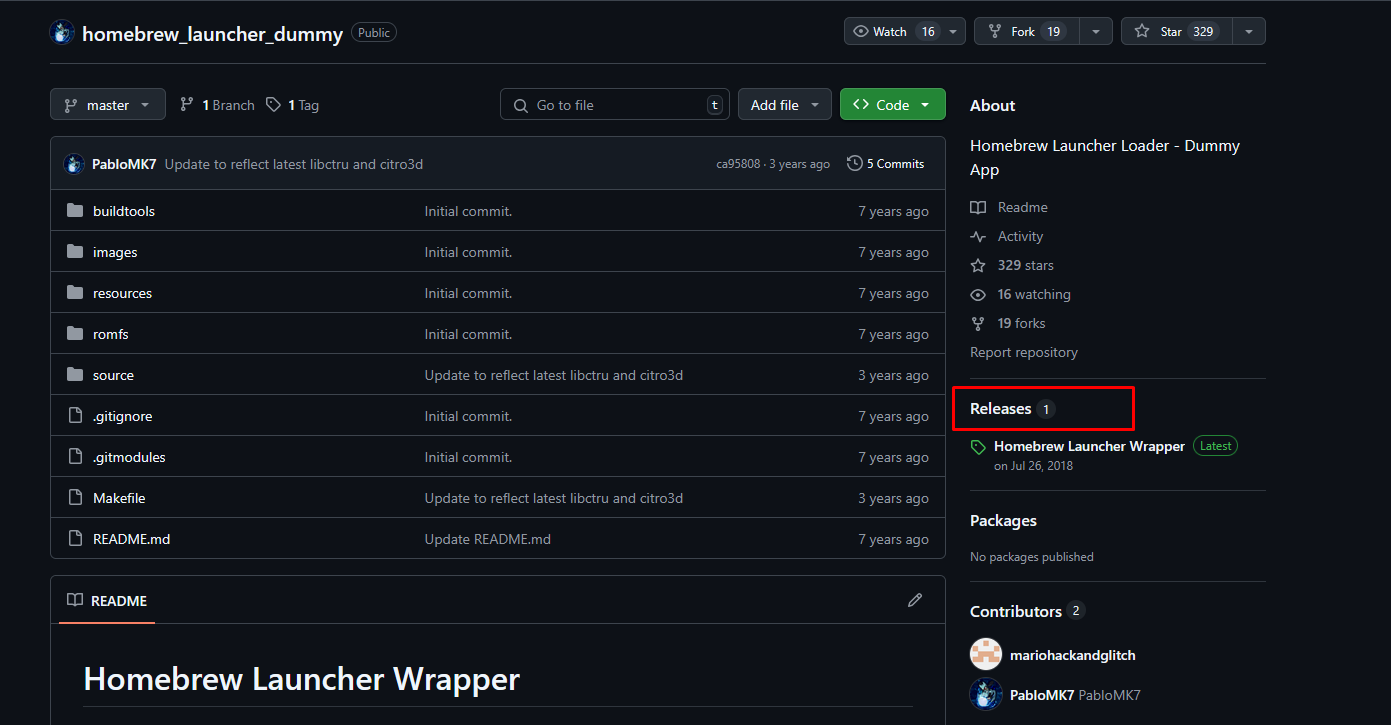This screenshot has height=725, width=1391.
Task: Open the 5 Commits history link
Action: coord(885,164)
